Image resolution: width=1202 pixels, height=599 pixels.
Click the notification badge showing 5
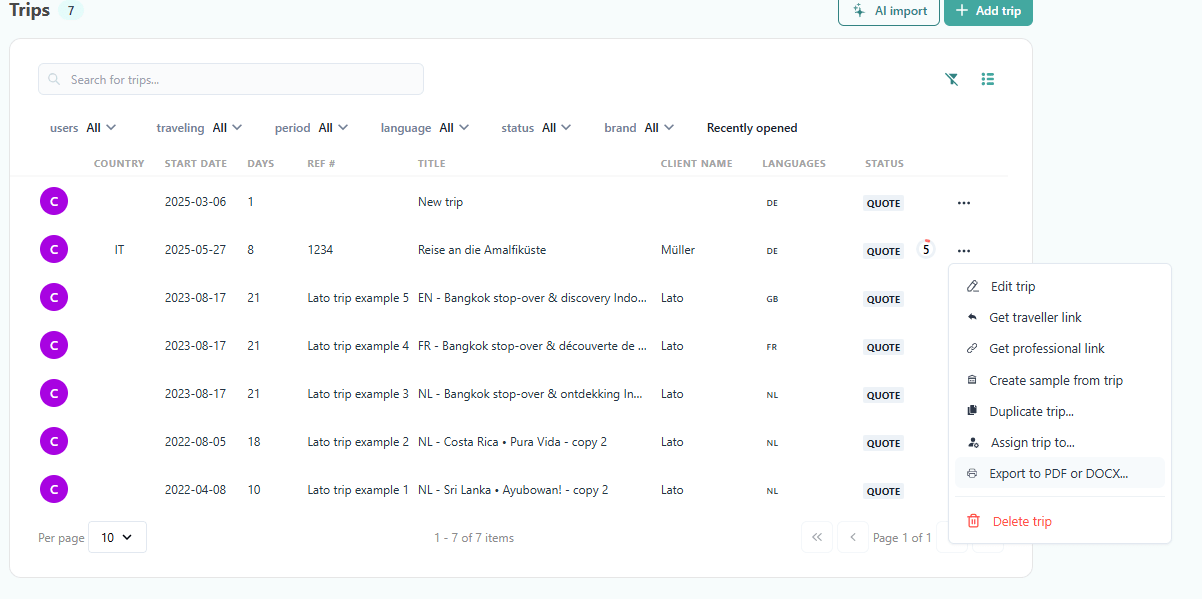click(926, 250)
